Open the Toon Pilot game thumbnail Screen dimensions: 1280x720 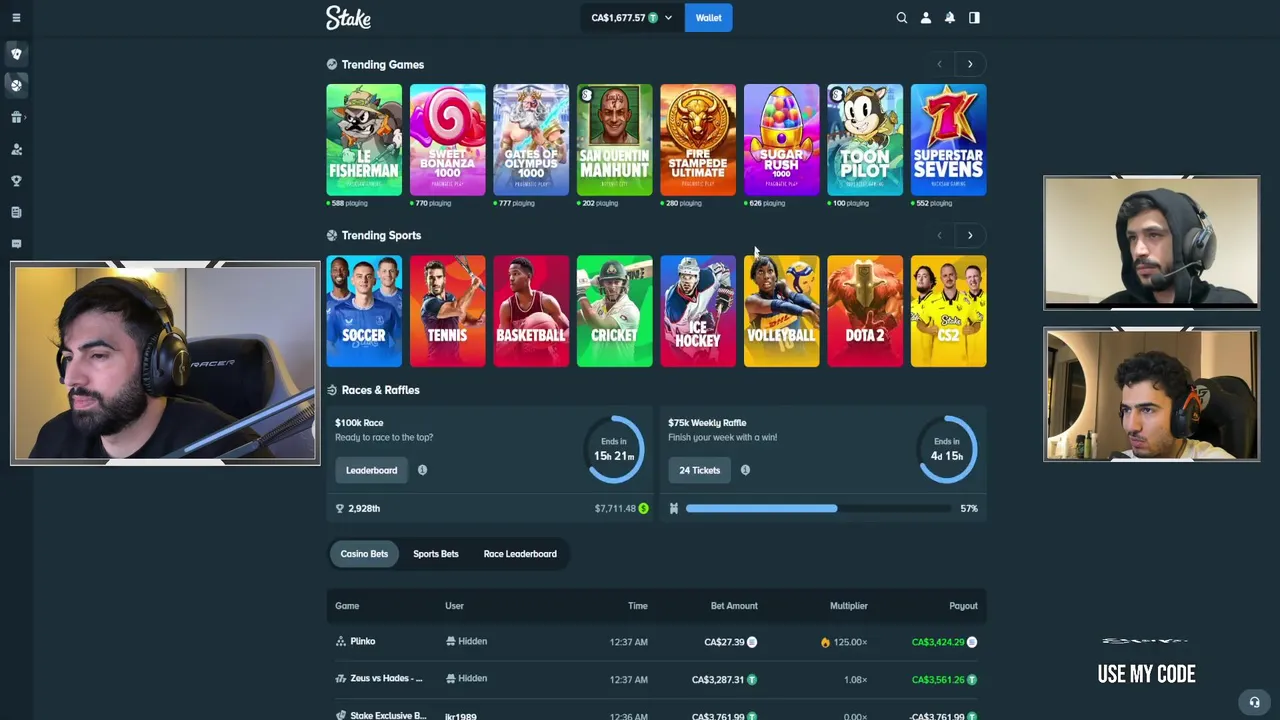pos(865,140)
